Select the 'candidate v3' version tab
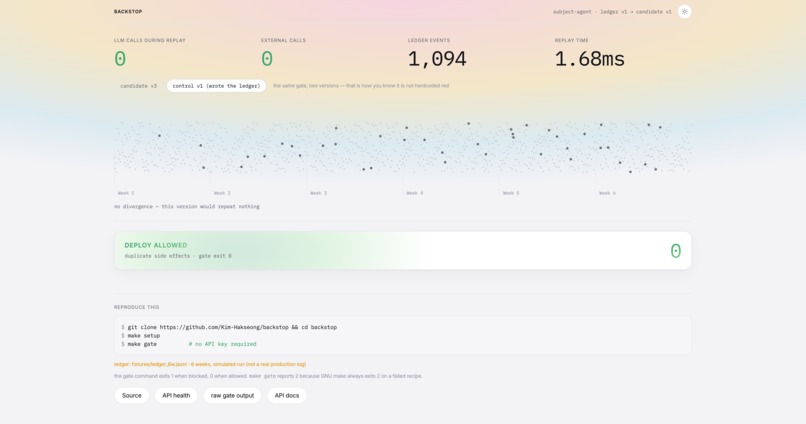The width and height of the screenshot is (806, 424). [138, 86]
